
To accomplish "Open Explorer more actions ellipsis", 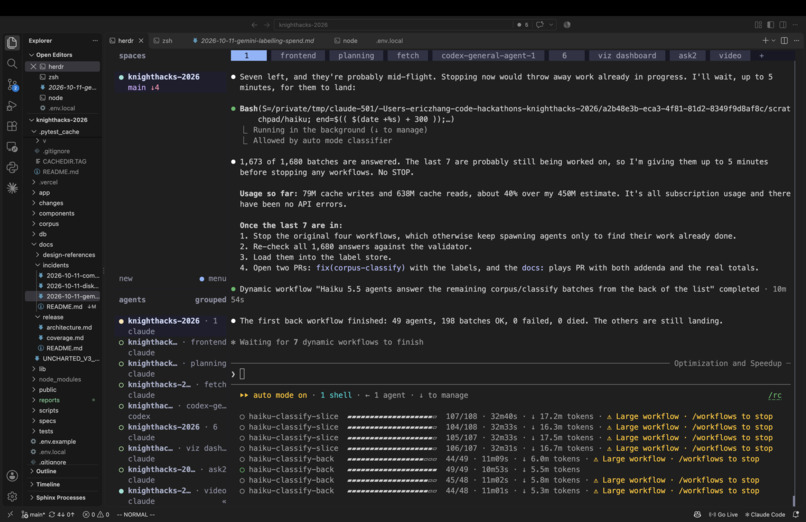I will point(95,41).
